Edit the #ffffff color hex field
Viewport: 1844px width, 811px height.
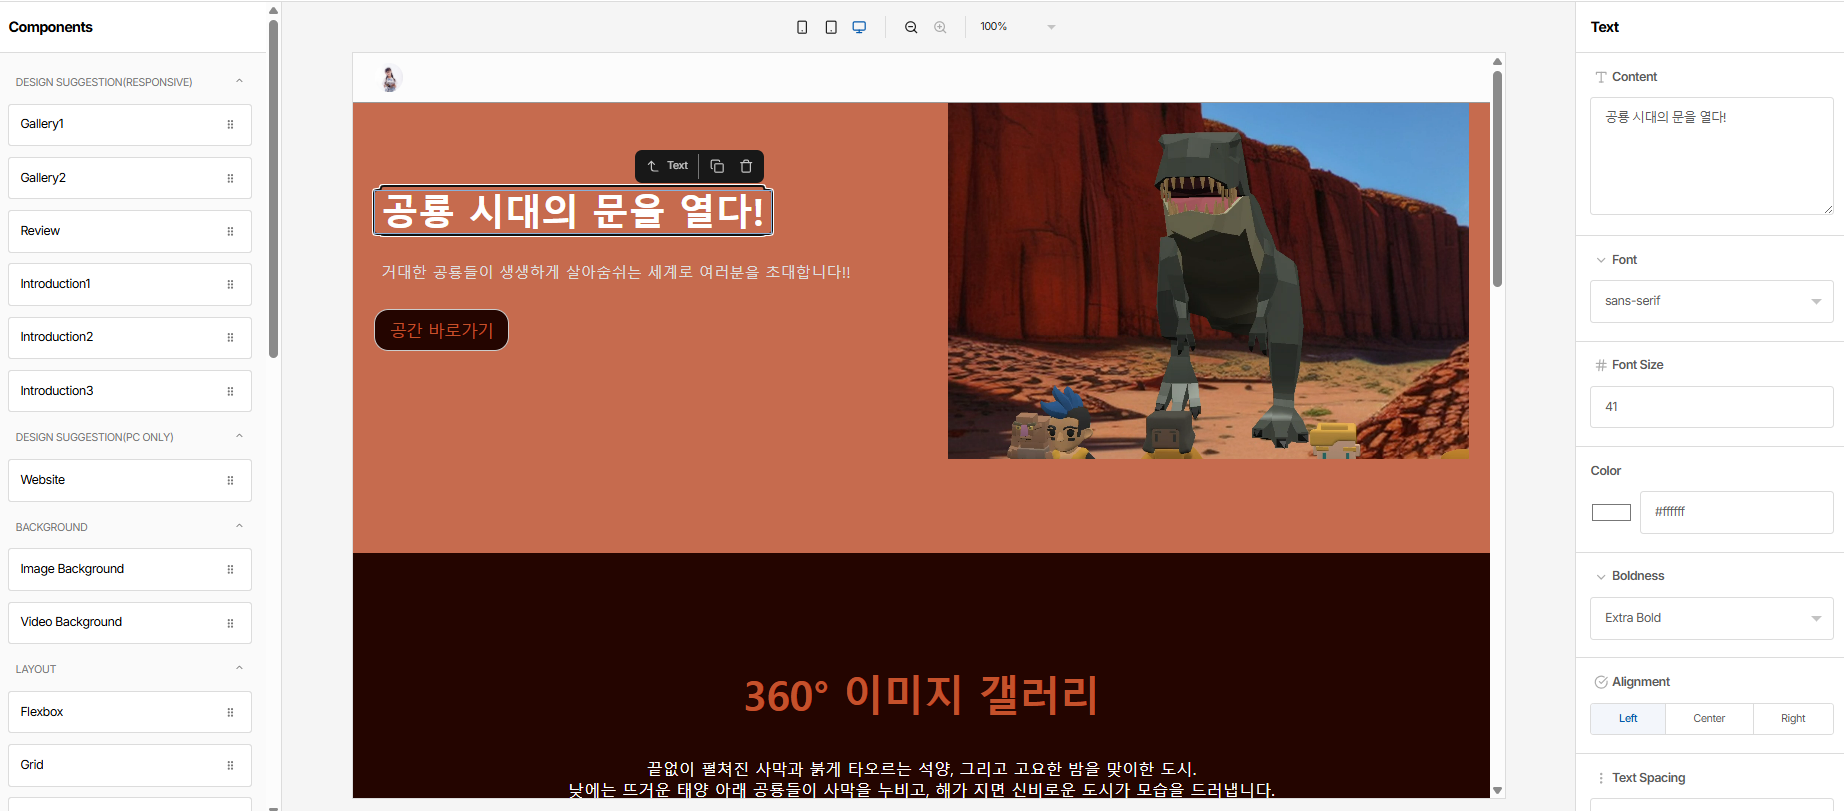(x=1737, y=512)
